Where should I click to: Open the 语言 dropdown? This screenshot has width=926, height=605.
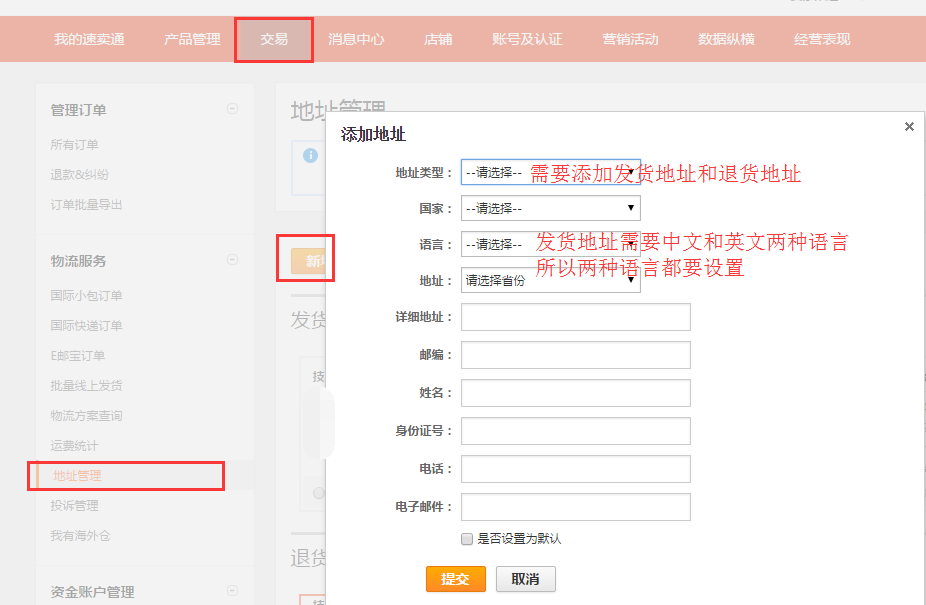(x=550, y=244)
